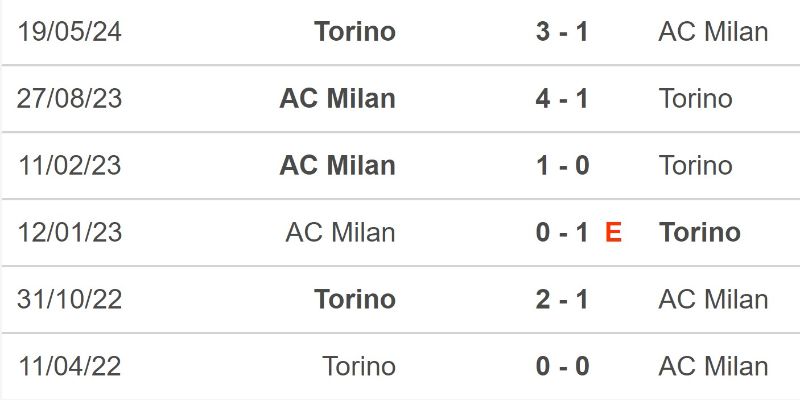This screenshot has width=800, height=400.
Task: Select the 31/10/22 match date
Action: (69, 300)
